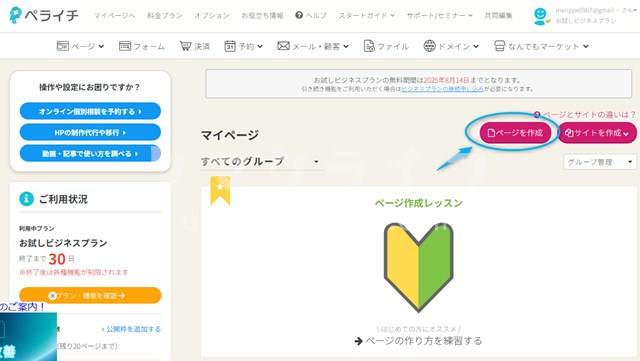Click the yellow star bookmark ribbon
The image size is (640, 361).
pyautogui.click(x=220, y=190)
